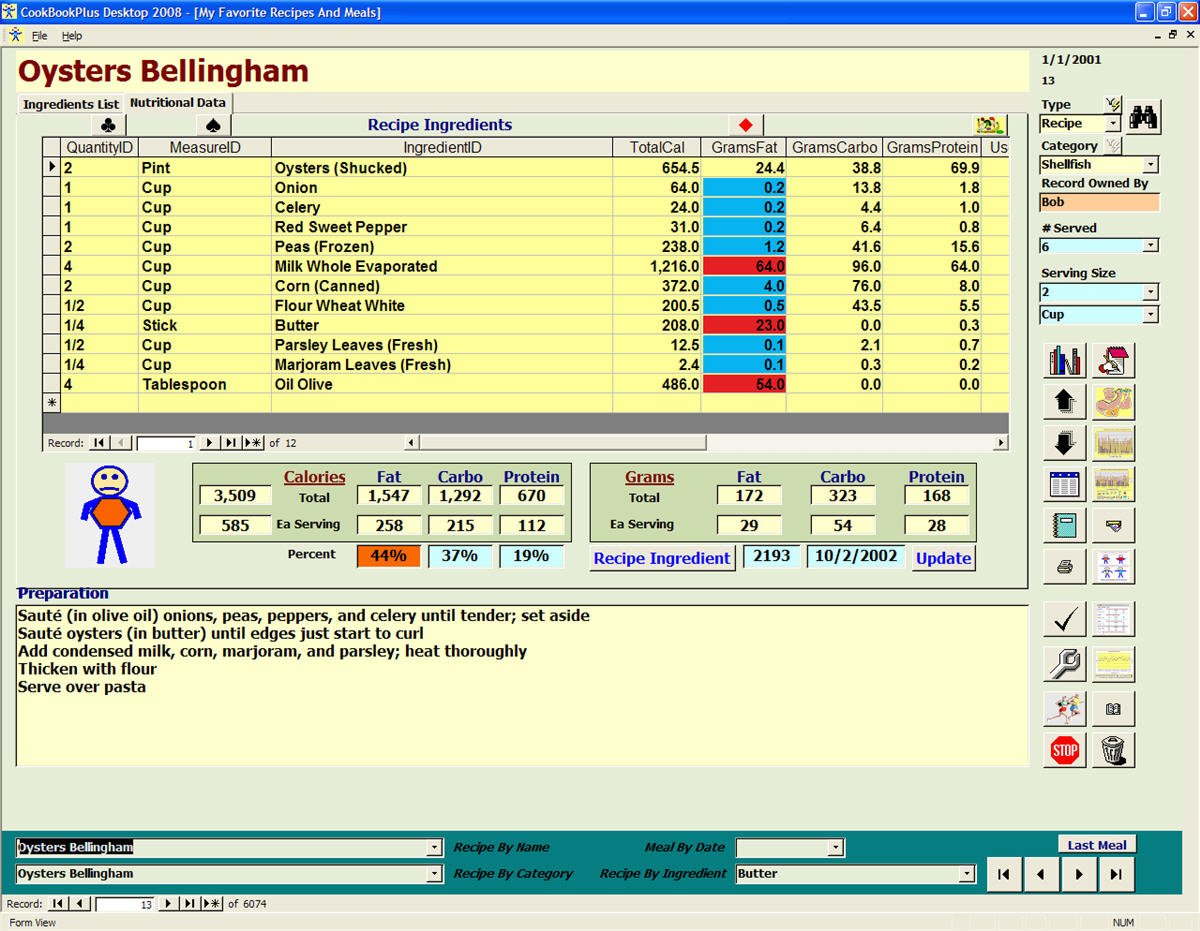
Task: Switch to the Ingredients List tab
Action: click(70, 104)
